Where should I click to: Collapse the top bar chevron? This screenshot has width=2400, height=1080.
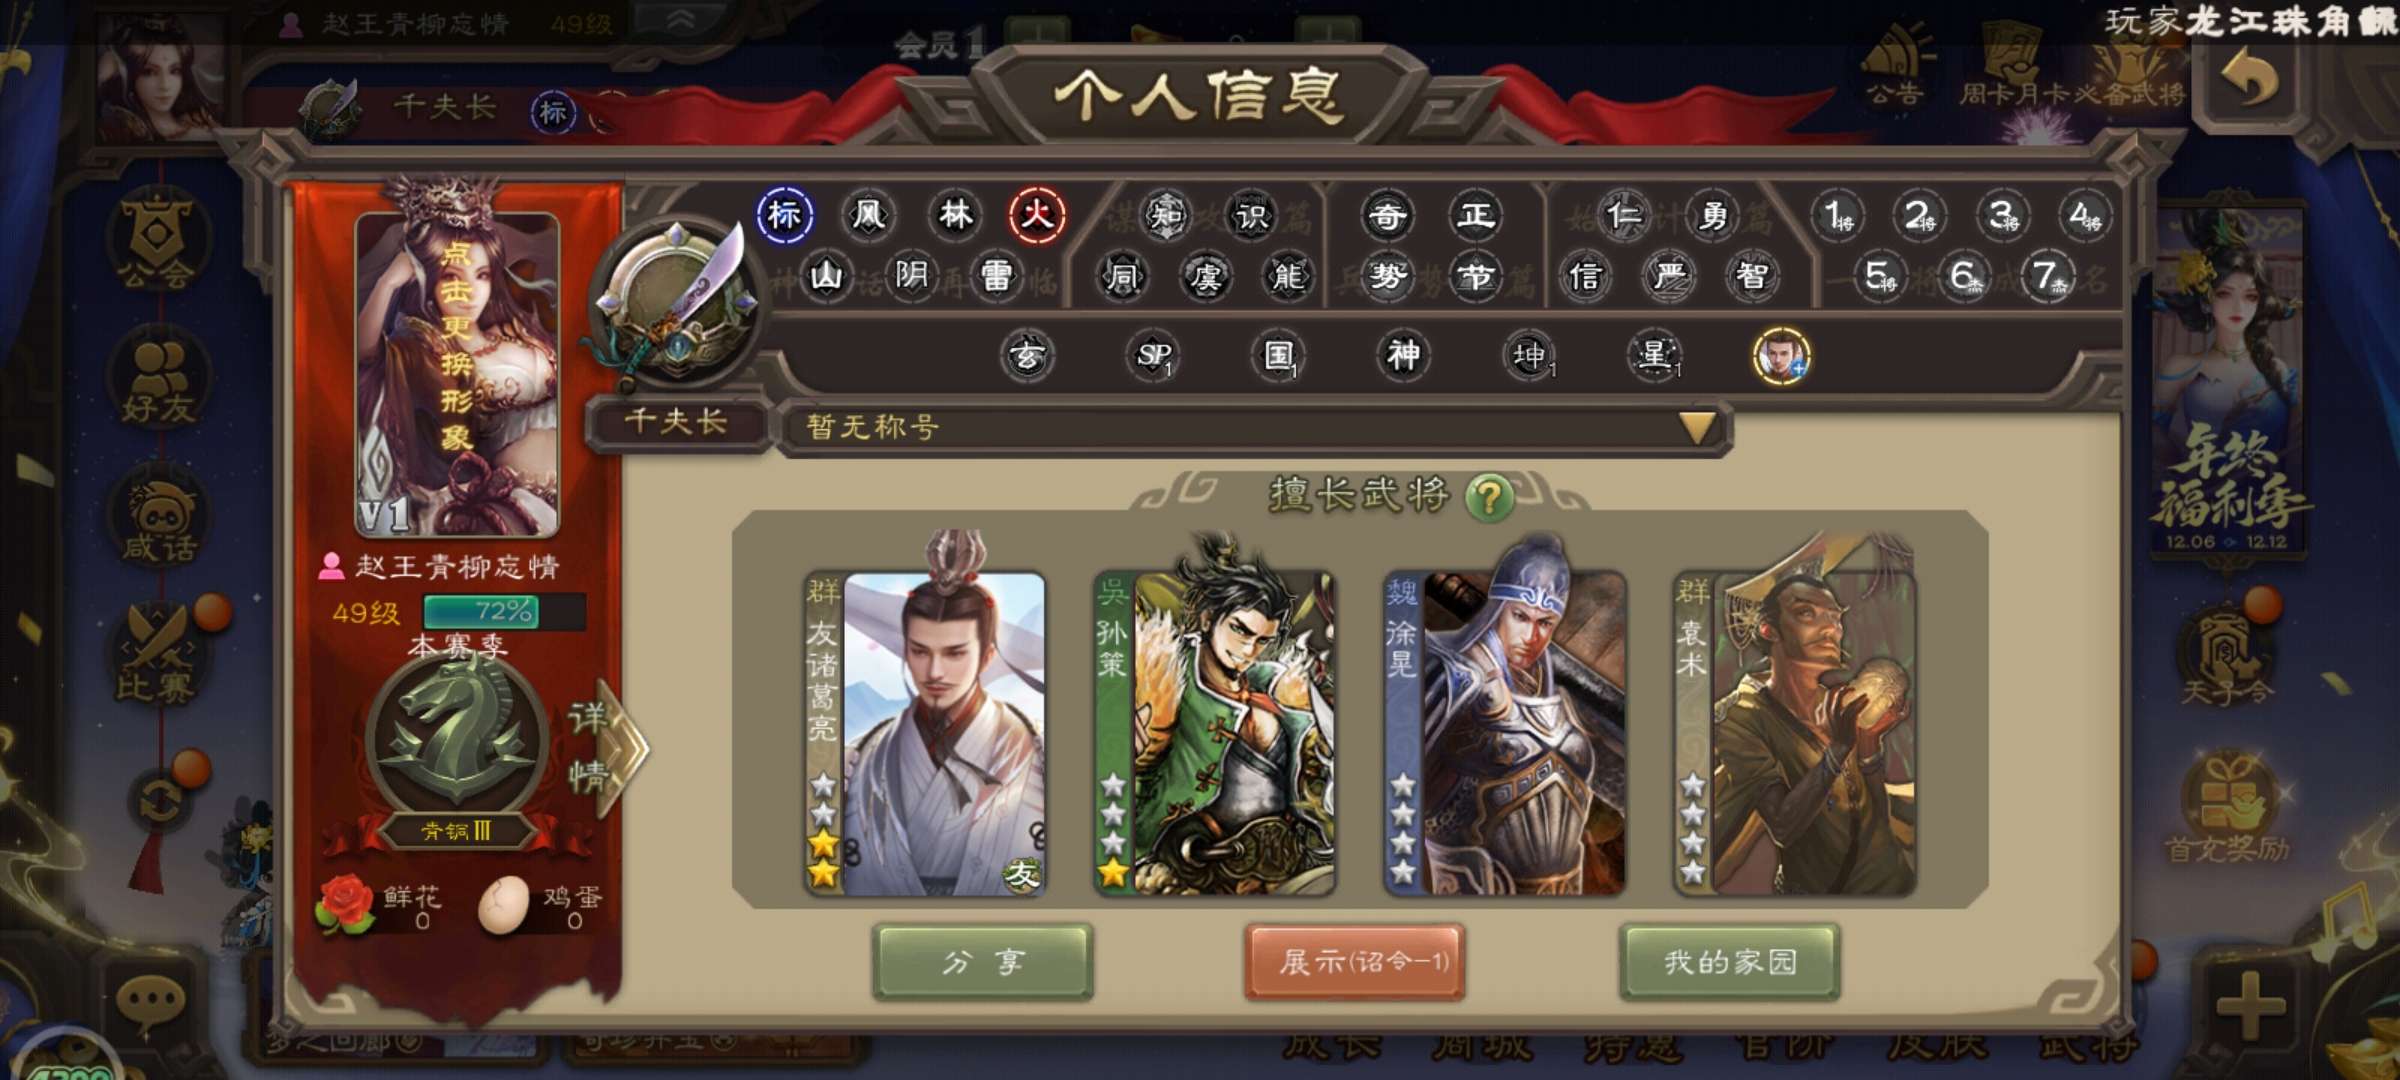click(680, 20)
